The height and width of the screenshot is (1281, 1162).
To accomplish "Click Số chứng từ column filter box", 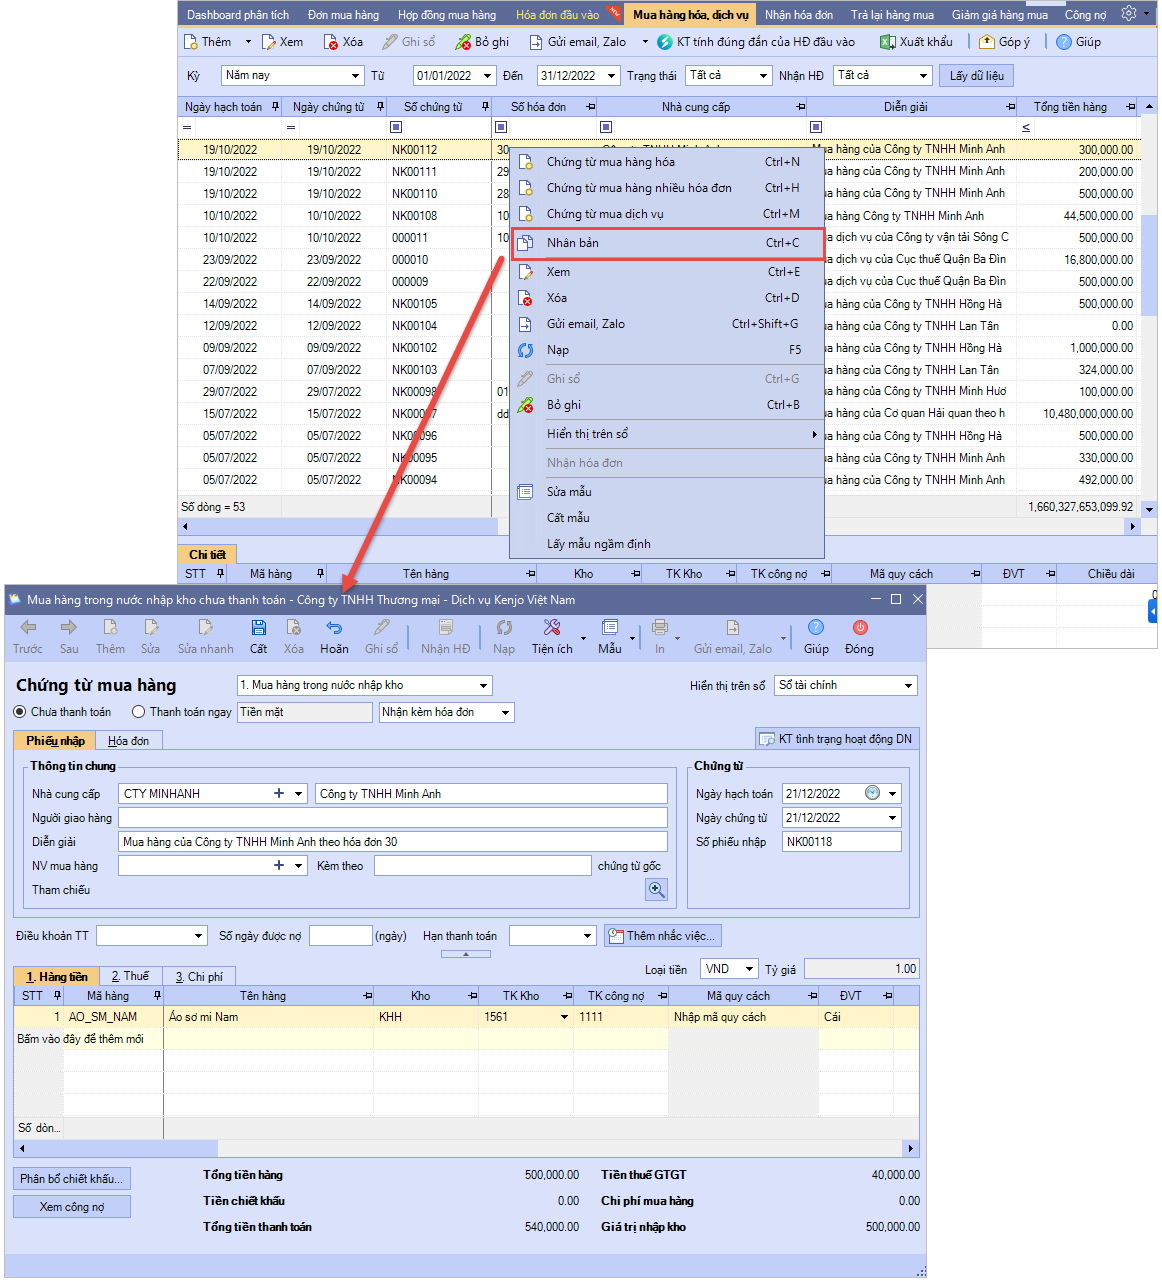I will pyautogui.click(x=396, y=127).
